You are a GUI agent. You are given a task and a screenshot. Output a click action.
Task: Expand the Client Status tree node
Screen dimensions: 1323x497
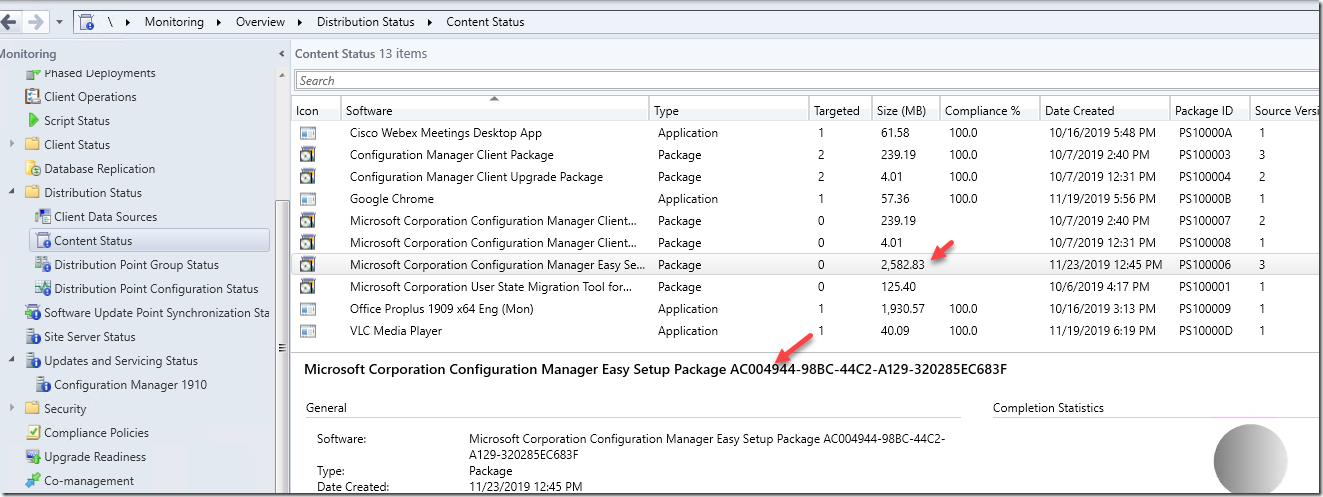(x=12, y=145)
